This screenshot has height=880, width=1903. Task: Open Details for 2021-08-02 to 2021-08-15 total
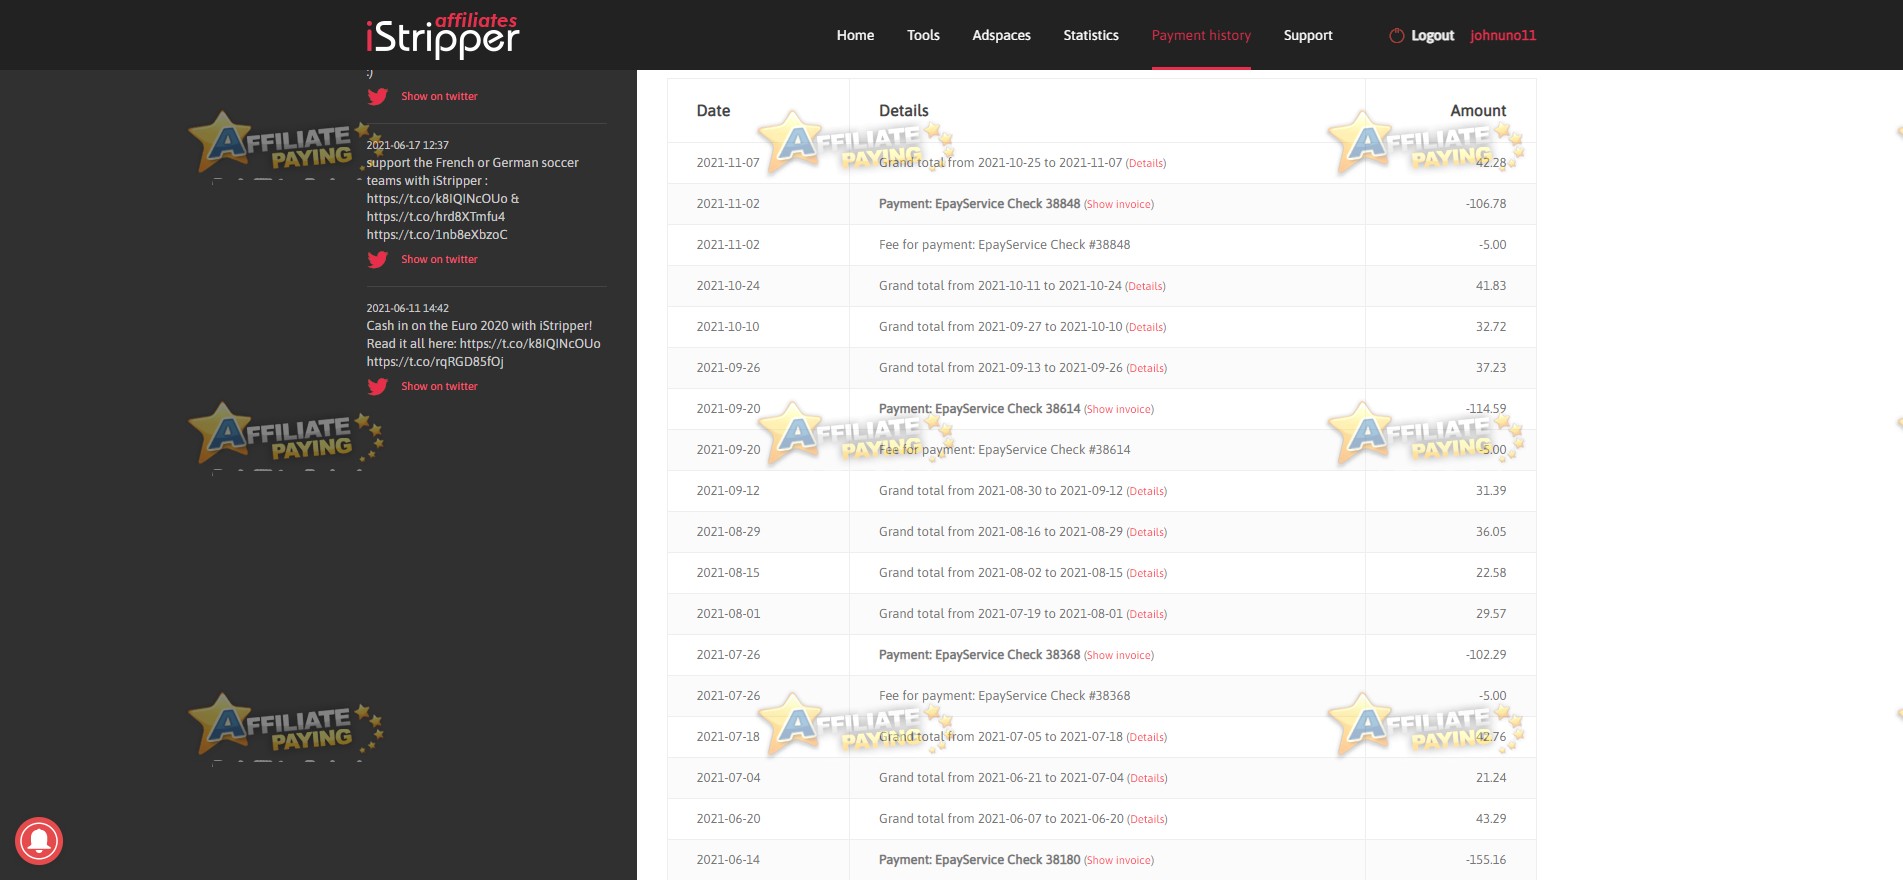coord(1147,573)
